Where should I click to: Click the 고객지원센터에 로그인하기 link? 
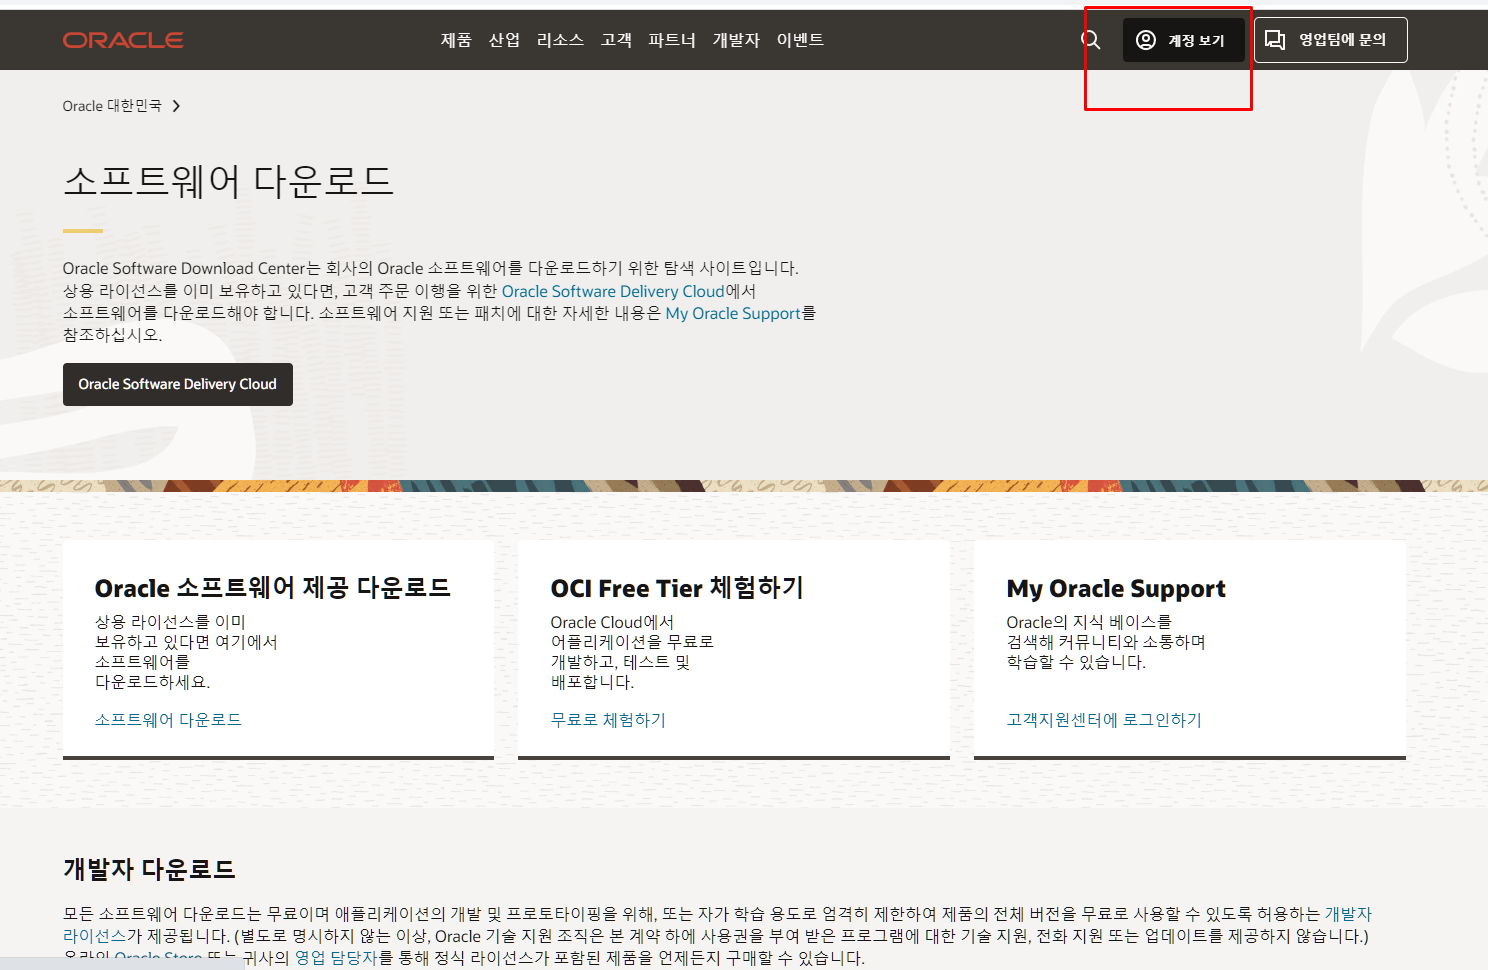tap(1104, 720)
